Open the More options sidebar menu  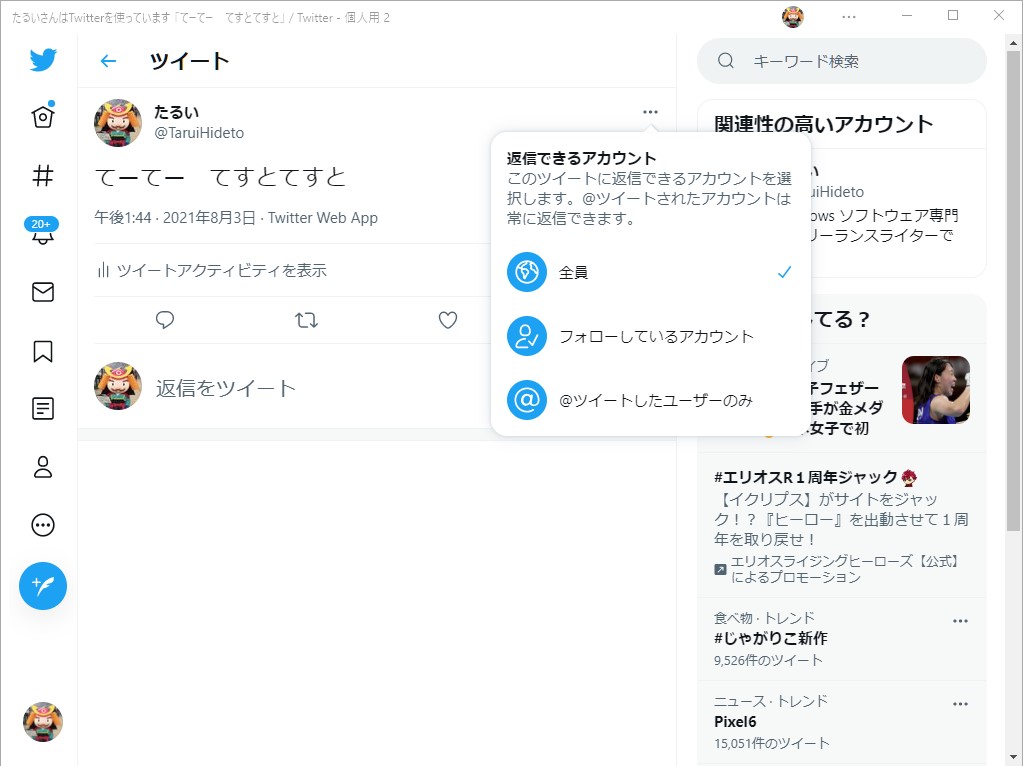(41, 525)
